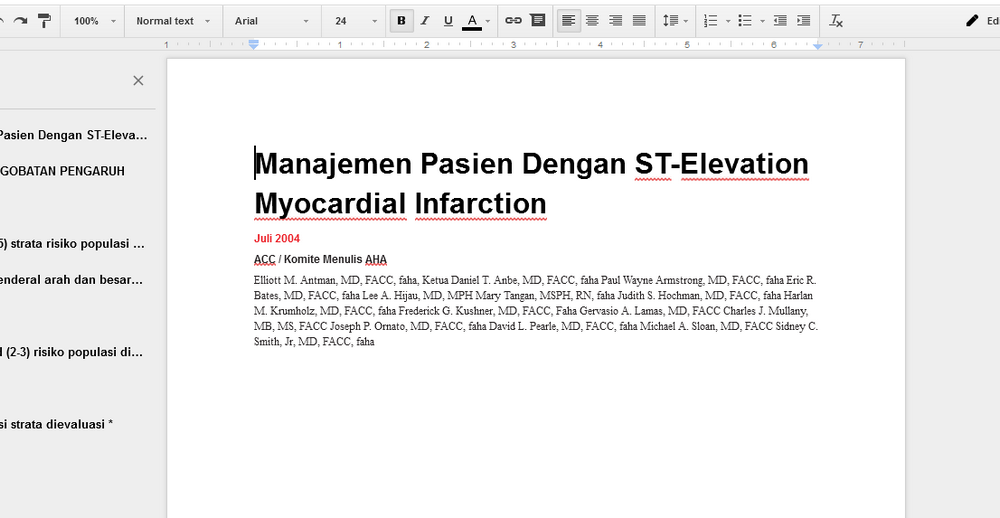Expand bulleted list options arrow
Image resolution: width=1000 pixels, height=518 pixels.
pos(763,21)
